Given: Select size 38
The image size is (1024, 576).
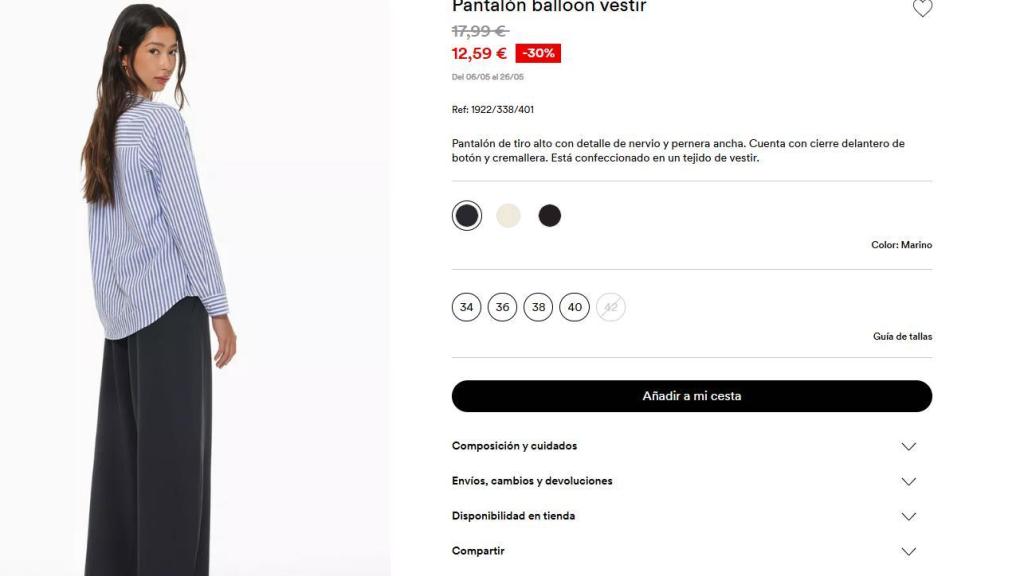Looking at the screenshot, I should pyautogui.click(x=538, y=307).
